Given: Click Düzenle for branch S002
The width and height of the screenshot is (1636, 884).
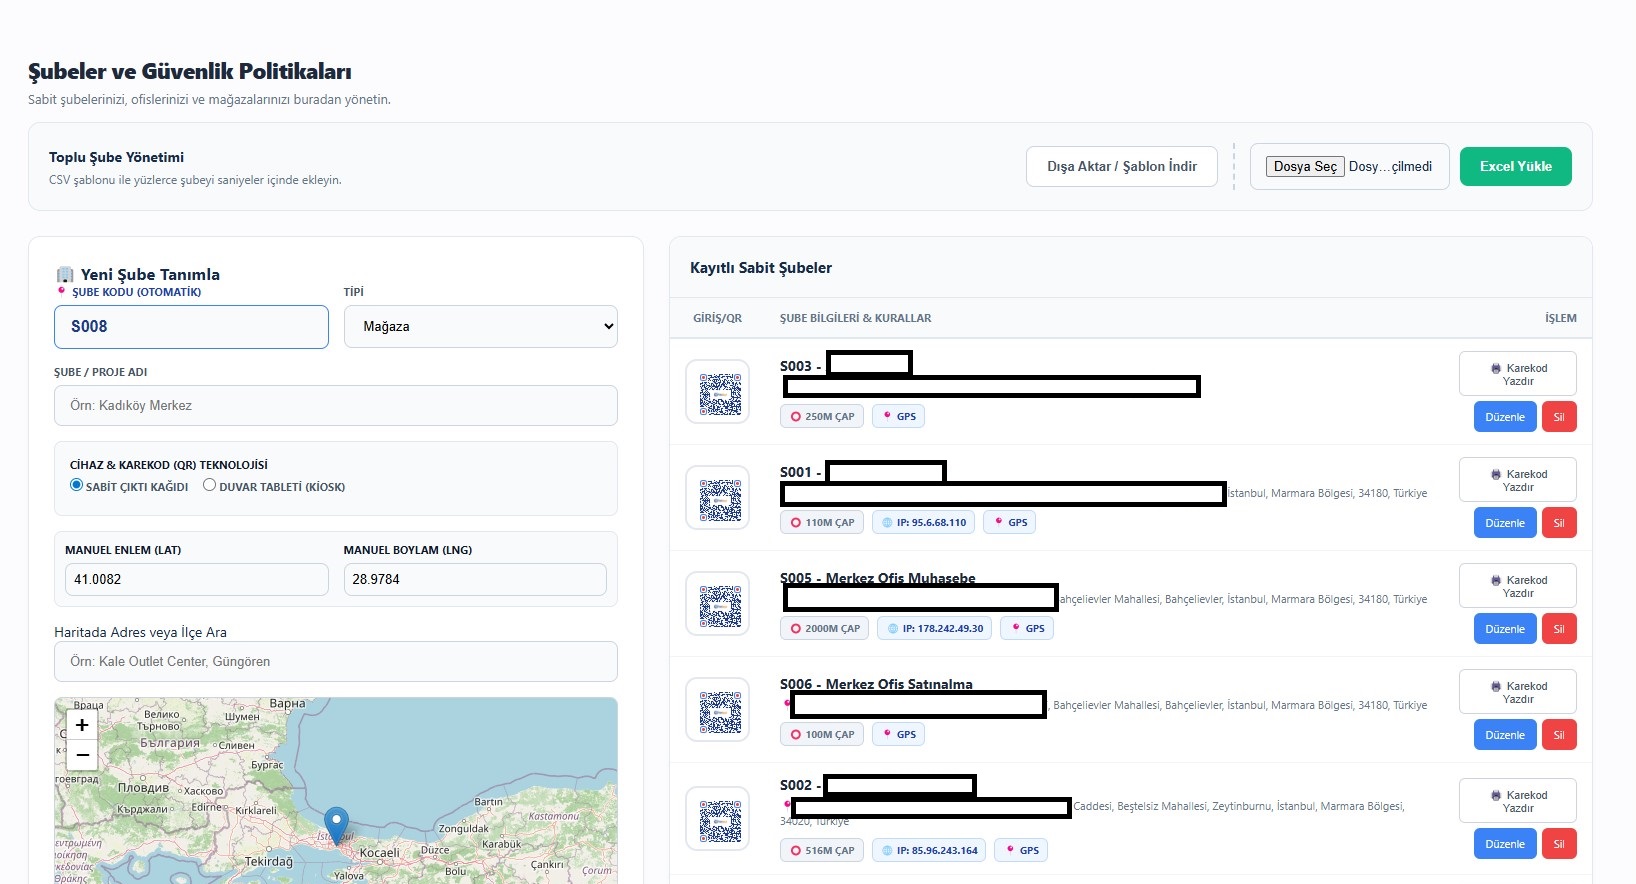Looking at the screenshot, I should tap(1505, 844).
